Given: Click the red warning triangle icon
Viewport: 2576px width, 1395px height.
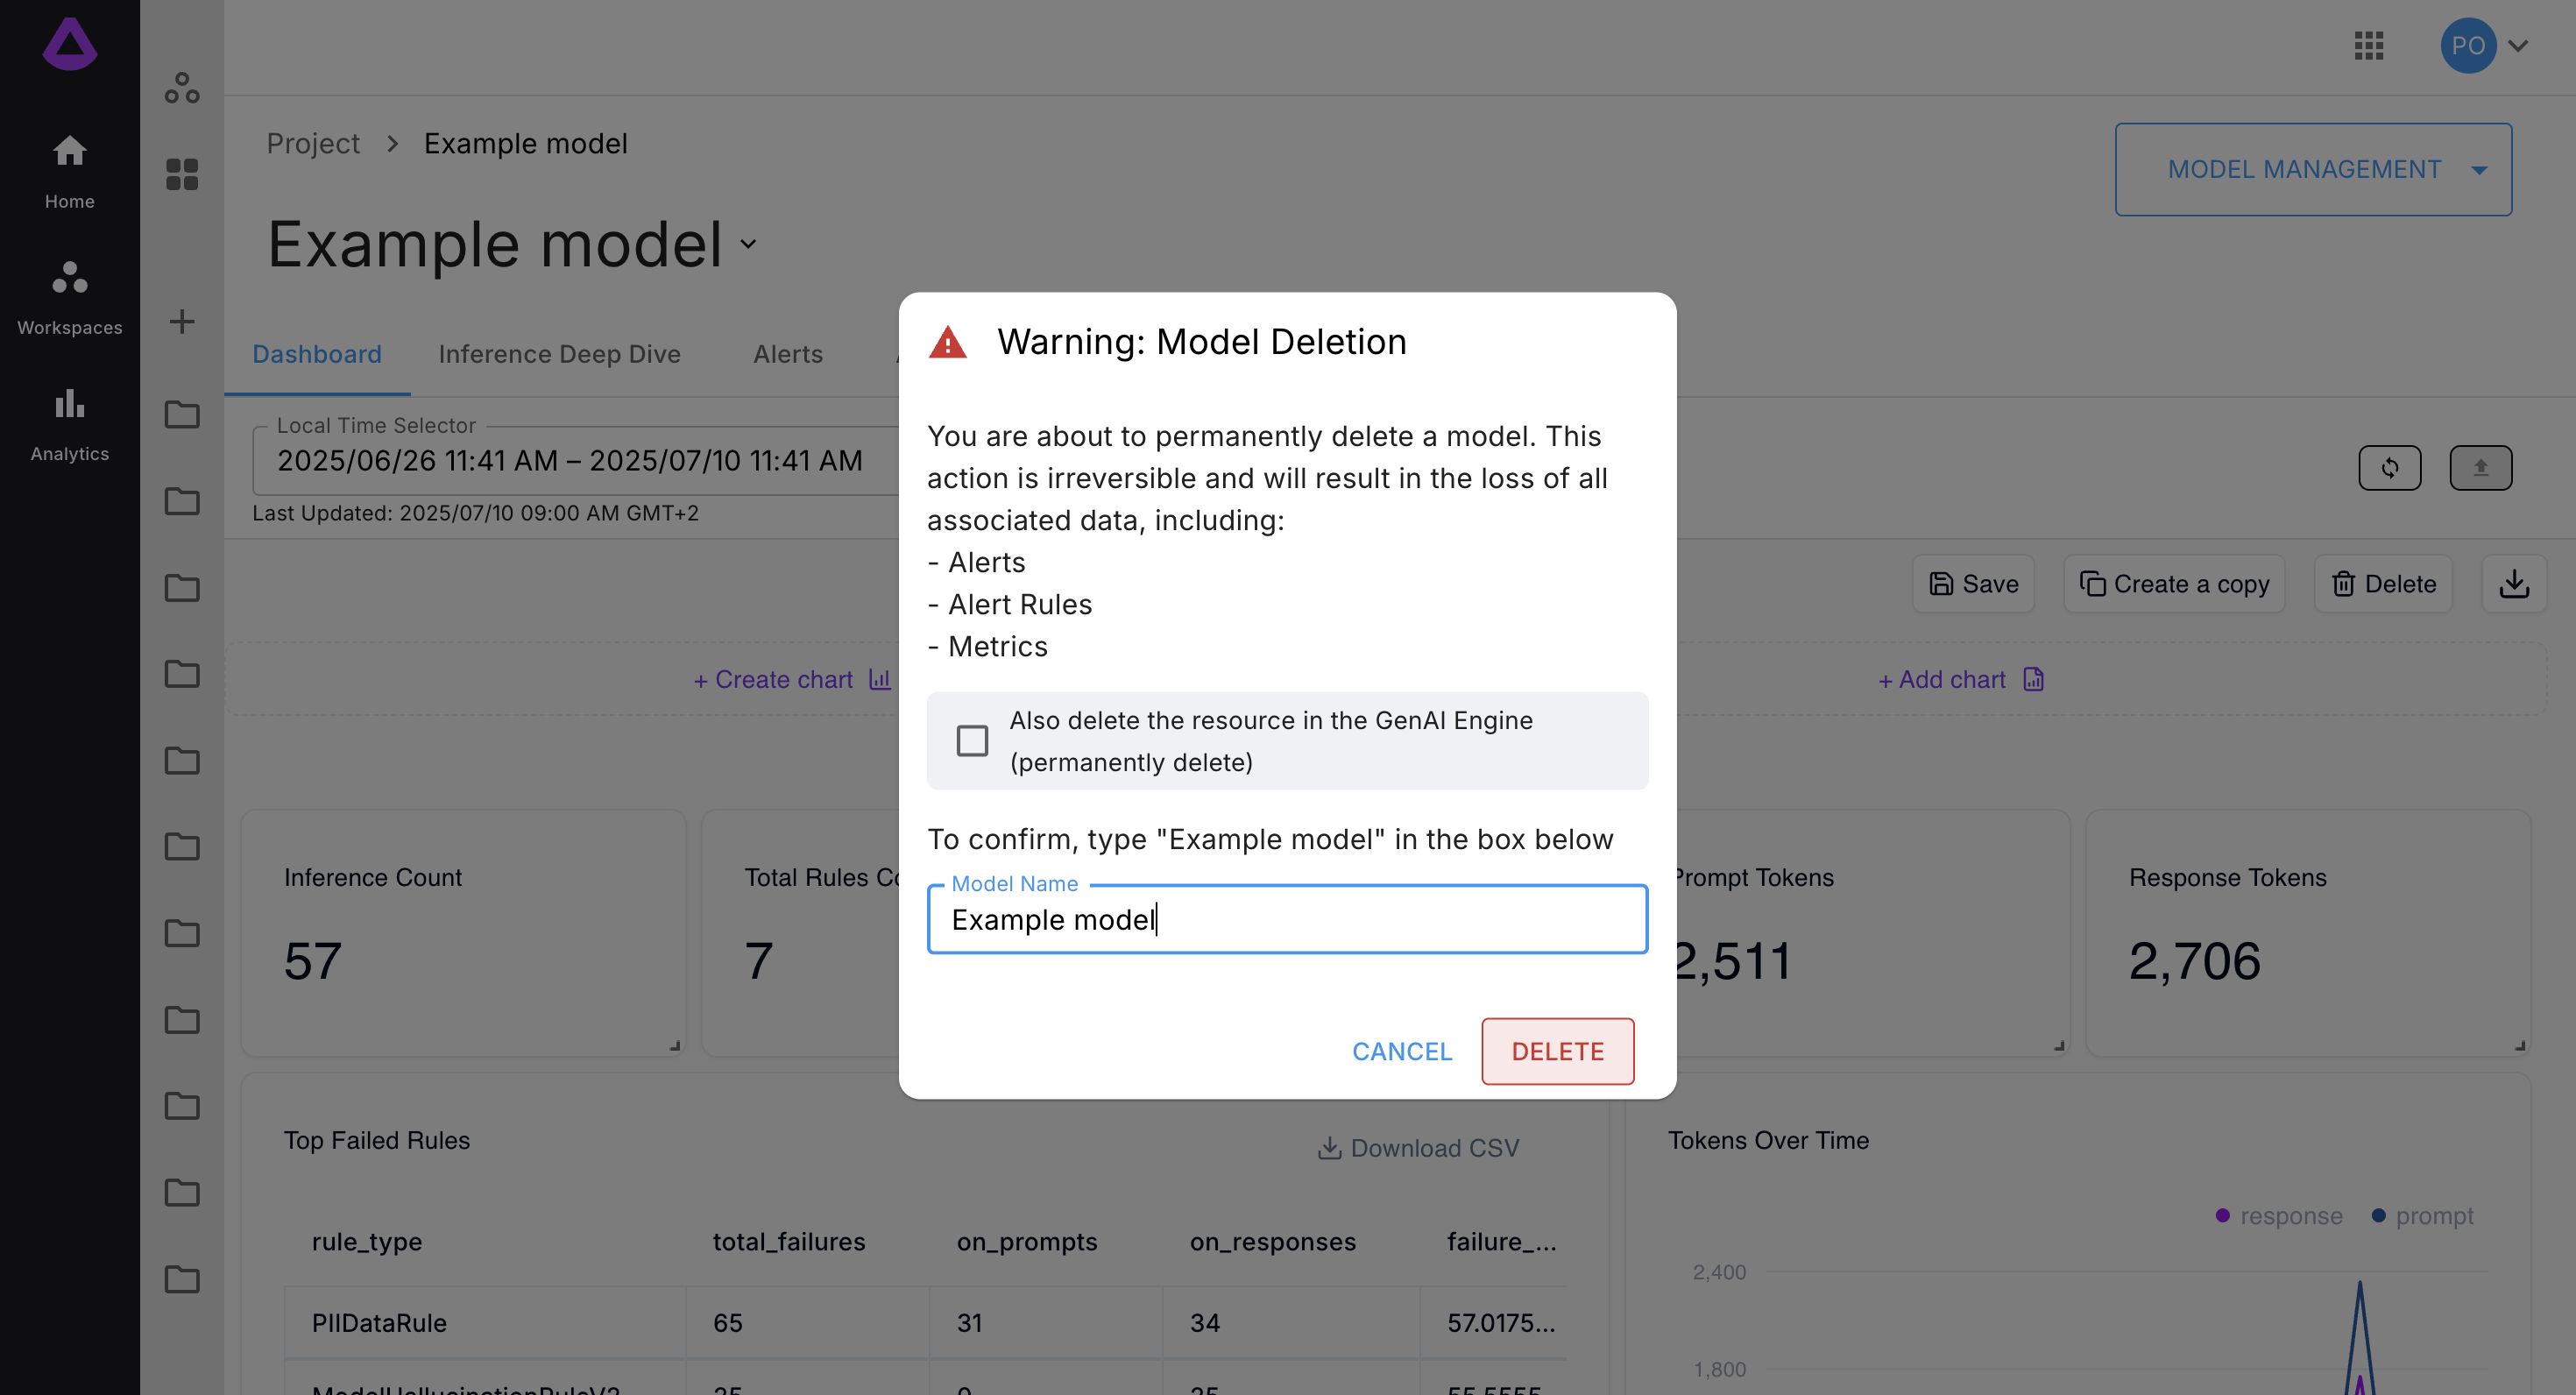Looking at the screenshot, I should pos(947,342).
